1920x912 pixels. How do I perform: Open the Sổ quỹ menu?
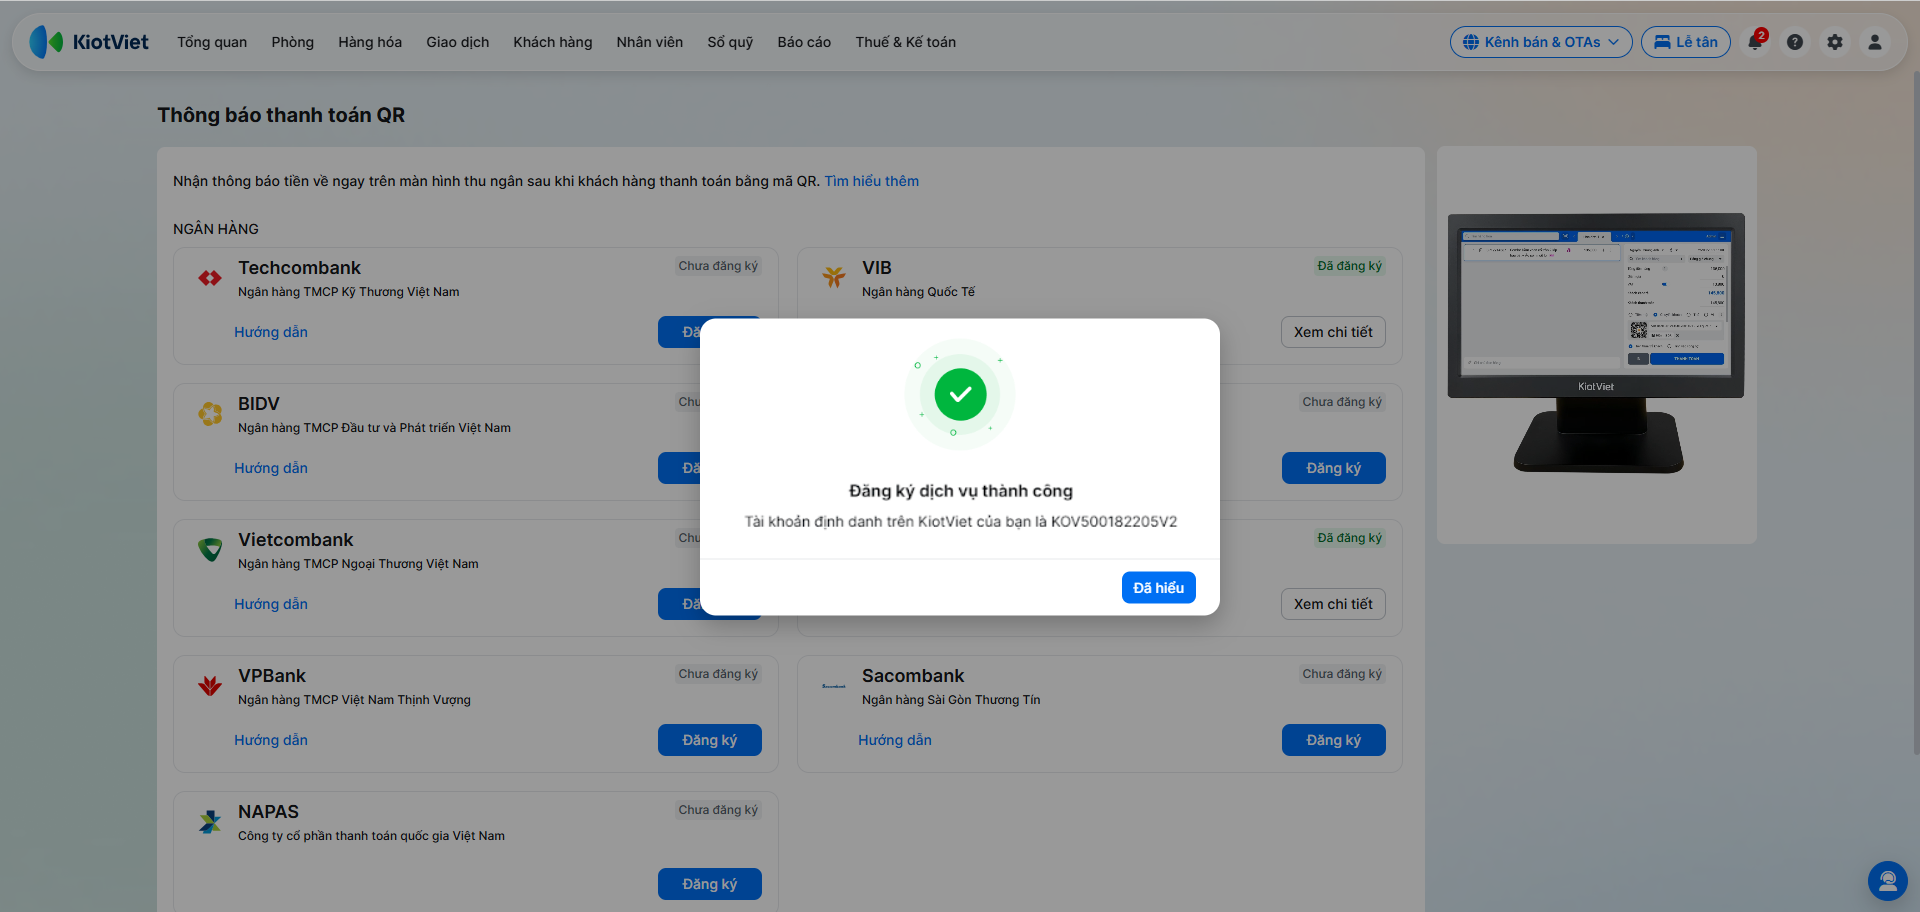(x=730, y=42)
